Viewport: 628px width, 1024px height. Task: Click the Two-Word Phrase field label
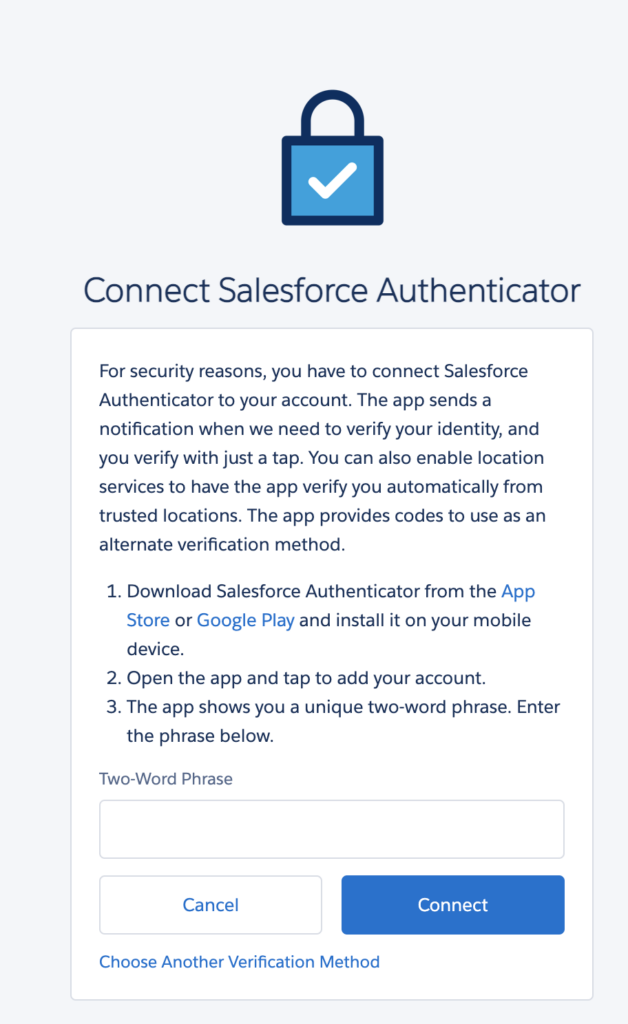click(x=166, y=779)
